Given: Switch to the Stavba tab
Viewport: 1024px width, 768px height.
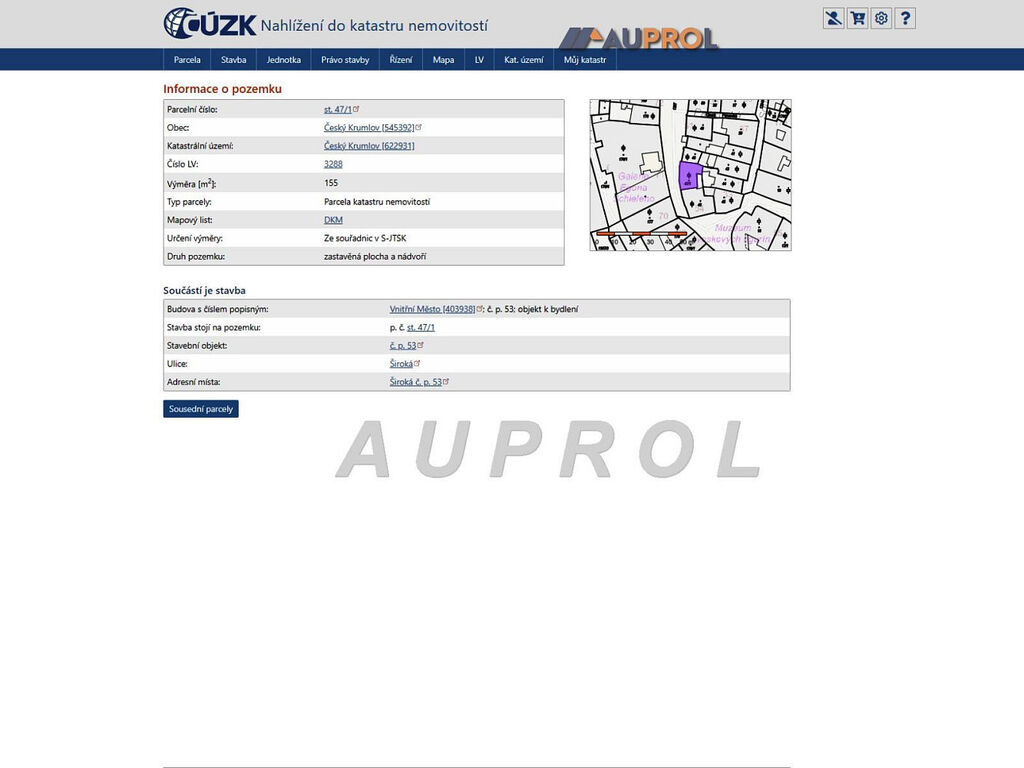Looking at the screenshot, I should pyautogui.click(x=233, y=60).
